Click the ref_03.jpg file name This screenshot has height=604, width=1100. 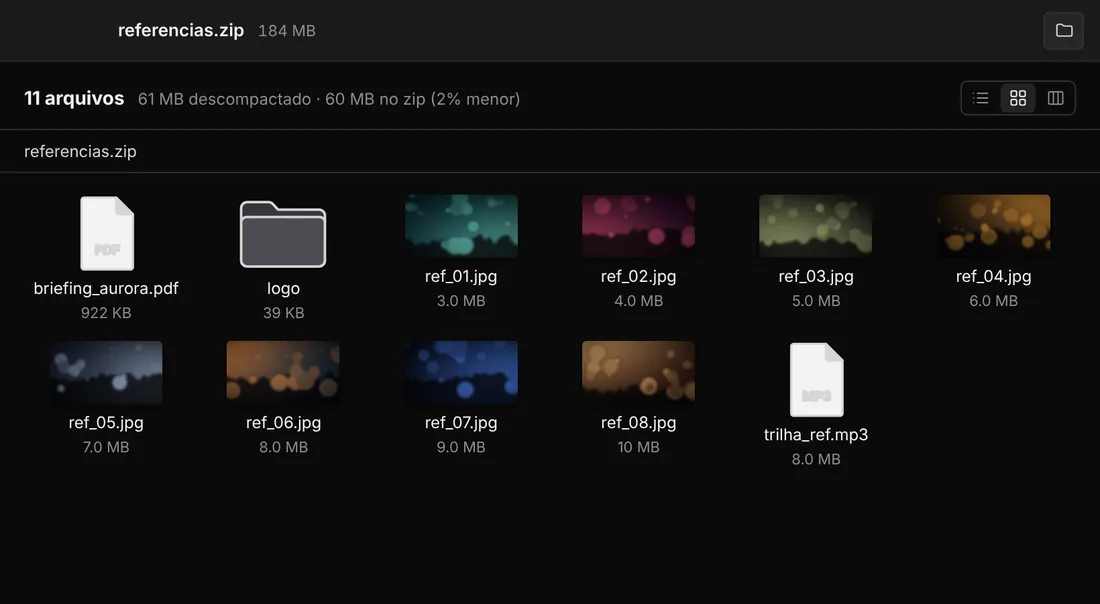(x=816, y=276)
